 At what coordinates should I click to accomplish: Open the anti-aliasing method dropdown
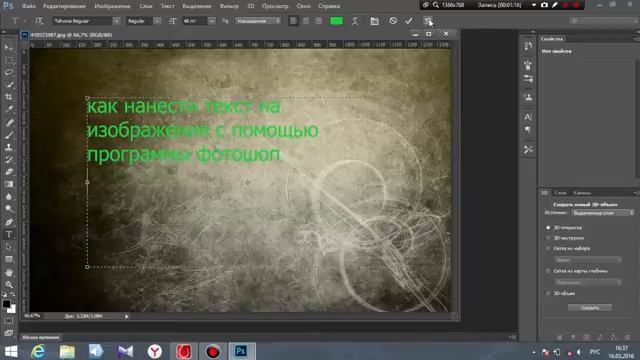coord(258,21)
